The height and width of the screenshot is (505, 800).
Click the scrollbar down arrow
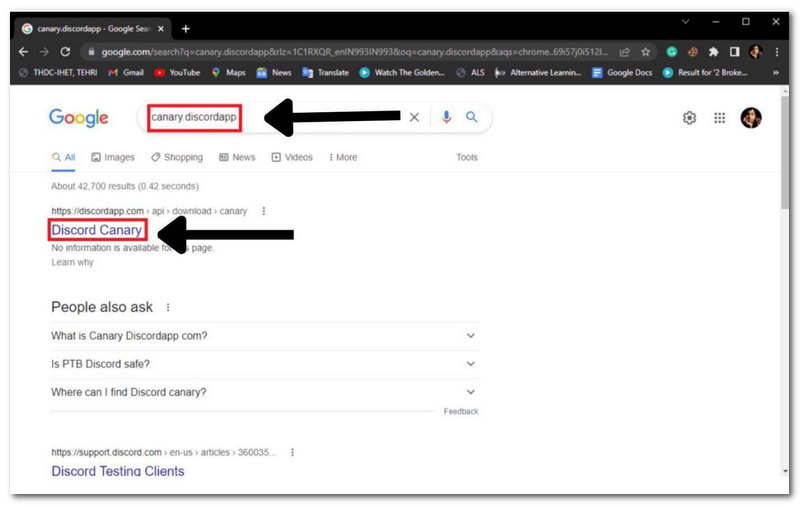(x=785, y=471)
